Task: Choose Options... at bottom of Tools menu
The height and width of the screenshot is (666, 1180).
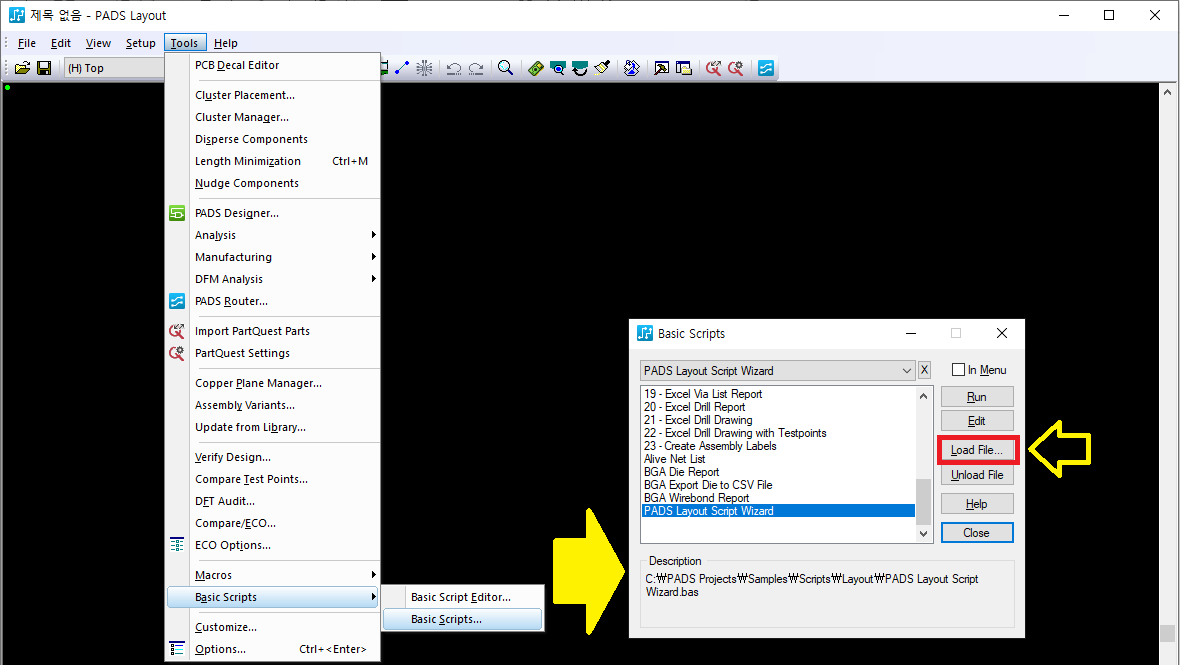Action: [272, 649]
